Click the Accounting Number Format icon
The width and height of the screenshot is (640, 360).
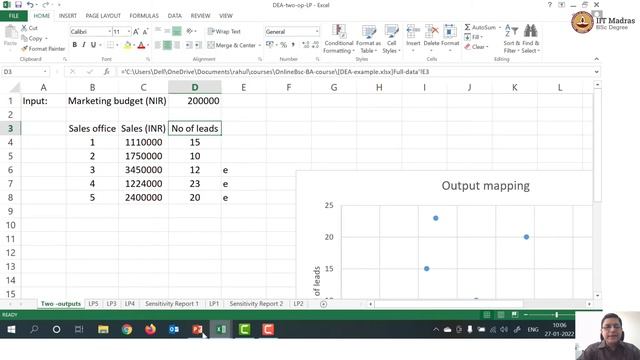[269, 45]
